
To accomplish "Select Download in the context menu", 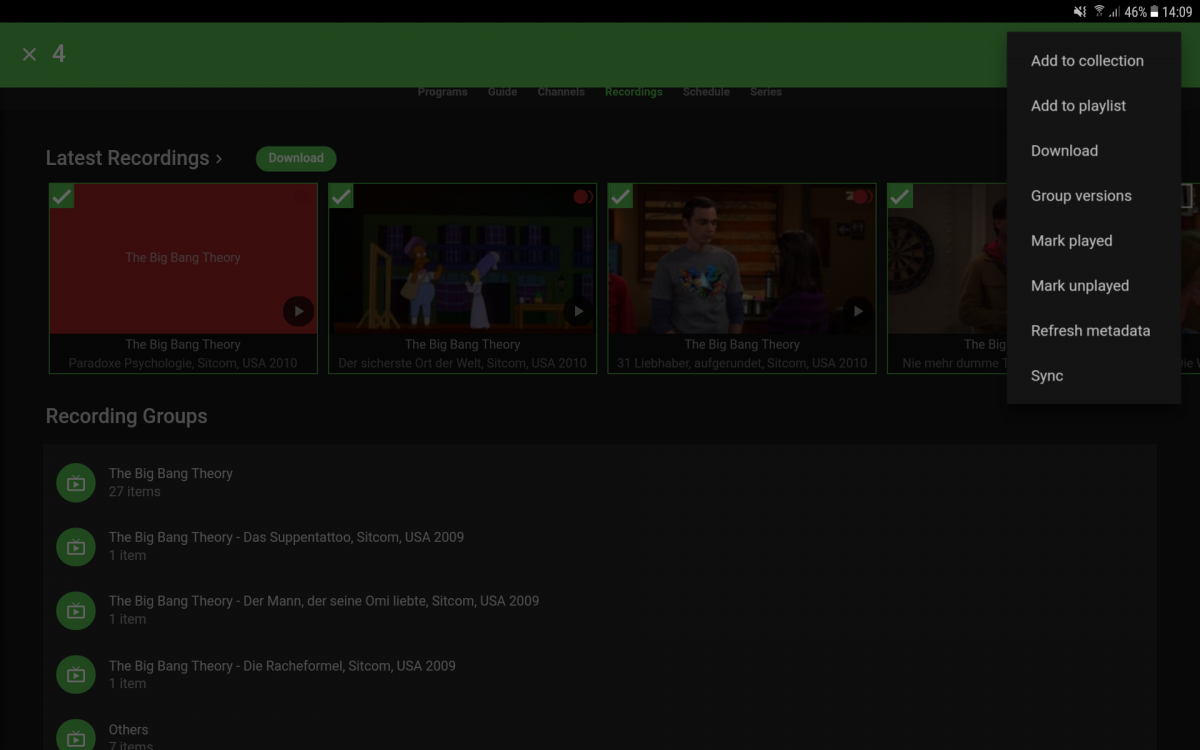I will (x=1094, y=151).
